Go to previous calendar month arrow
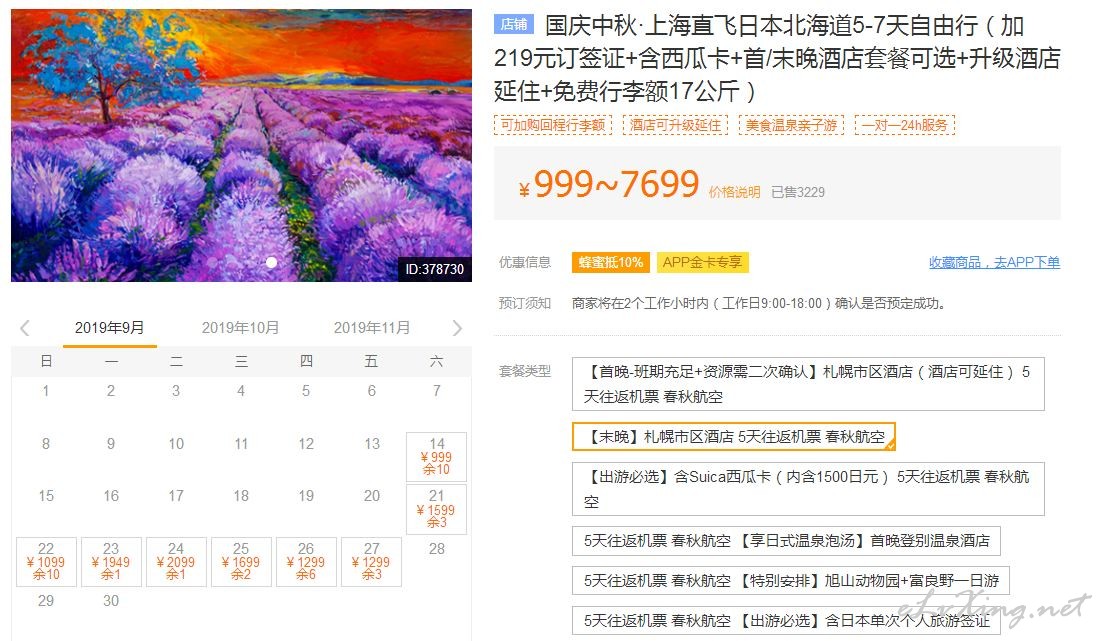The image size is (1102, 641). [x=25, y=328]
